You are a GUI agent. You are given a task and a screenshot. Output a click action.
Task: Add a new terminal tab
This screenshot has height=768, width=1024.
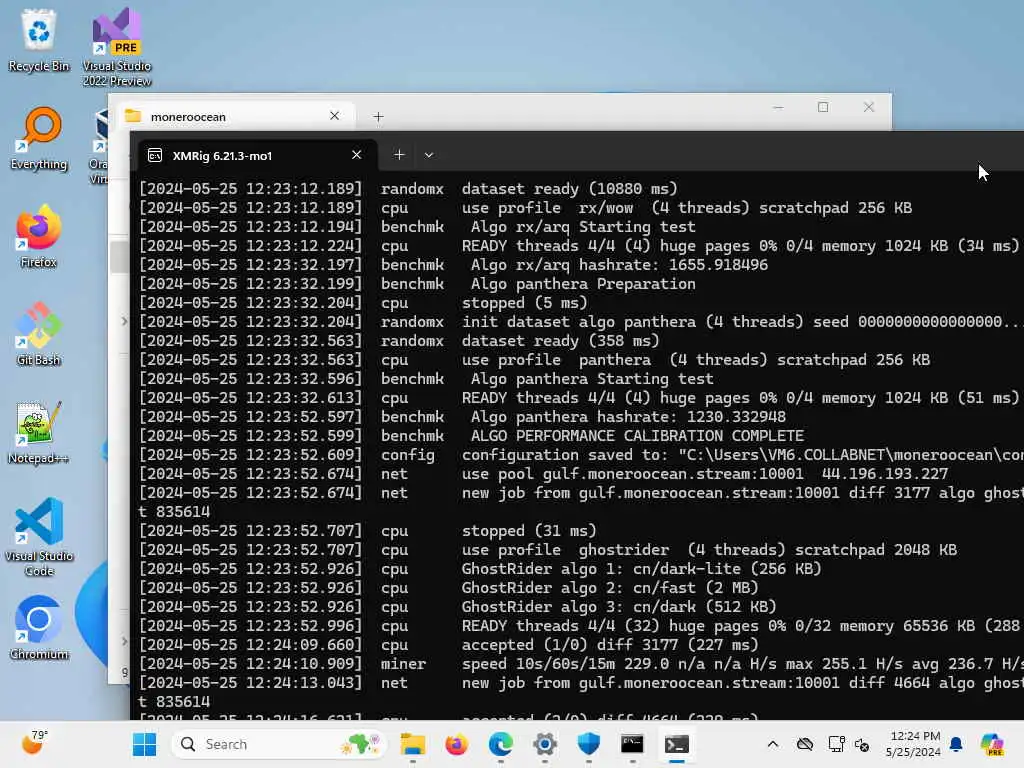(400, 155)
